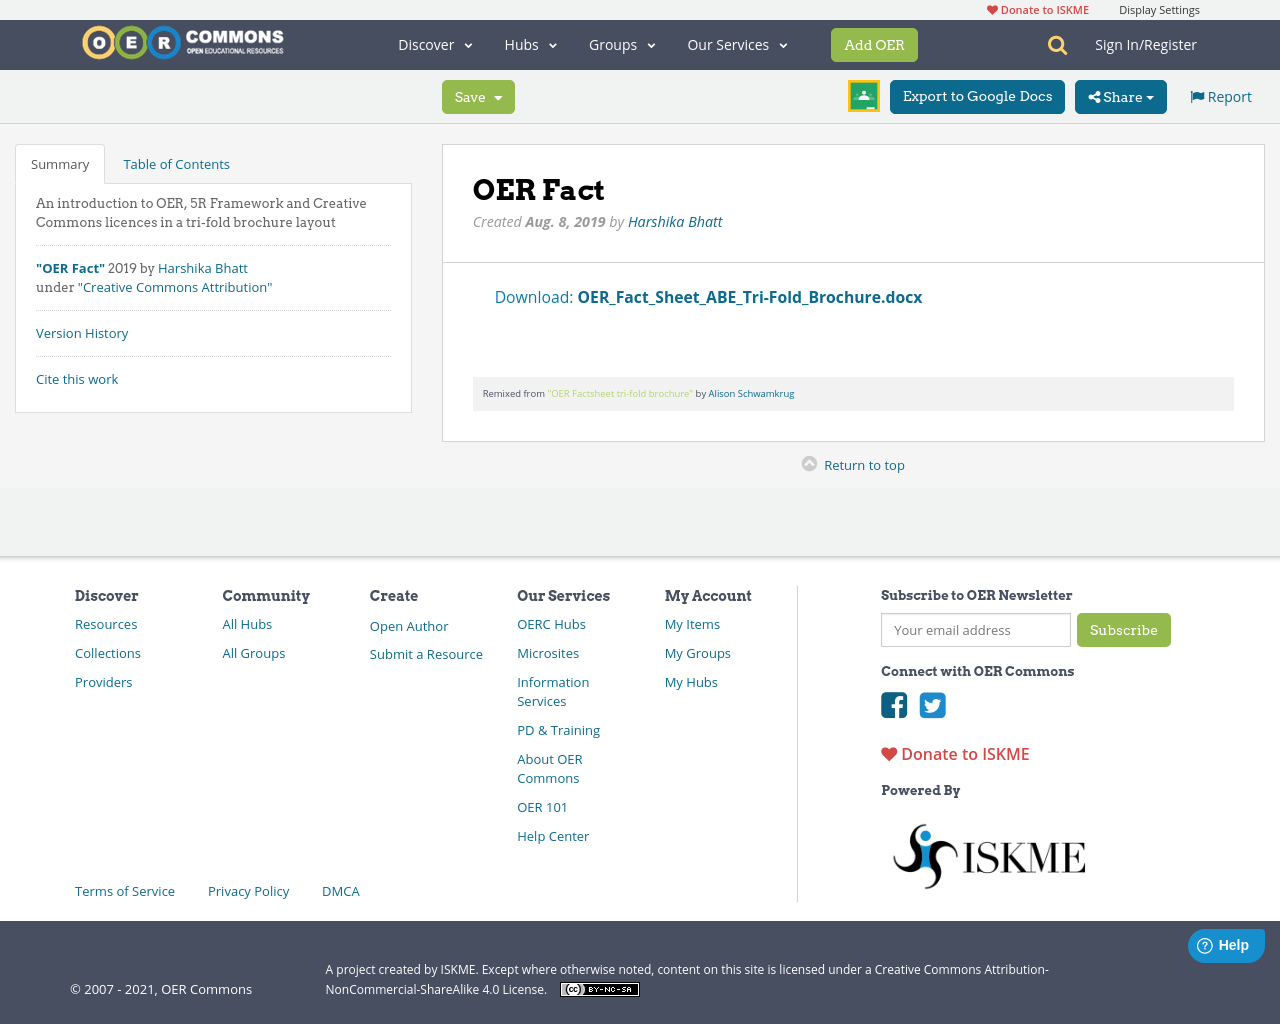Click the Return to top arrow
1280x1024 pixels.
(808, 464)
